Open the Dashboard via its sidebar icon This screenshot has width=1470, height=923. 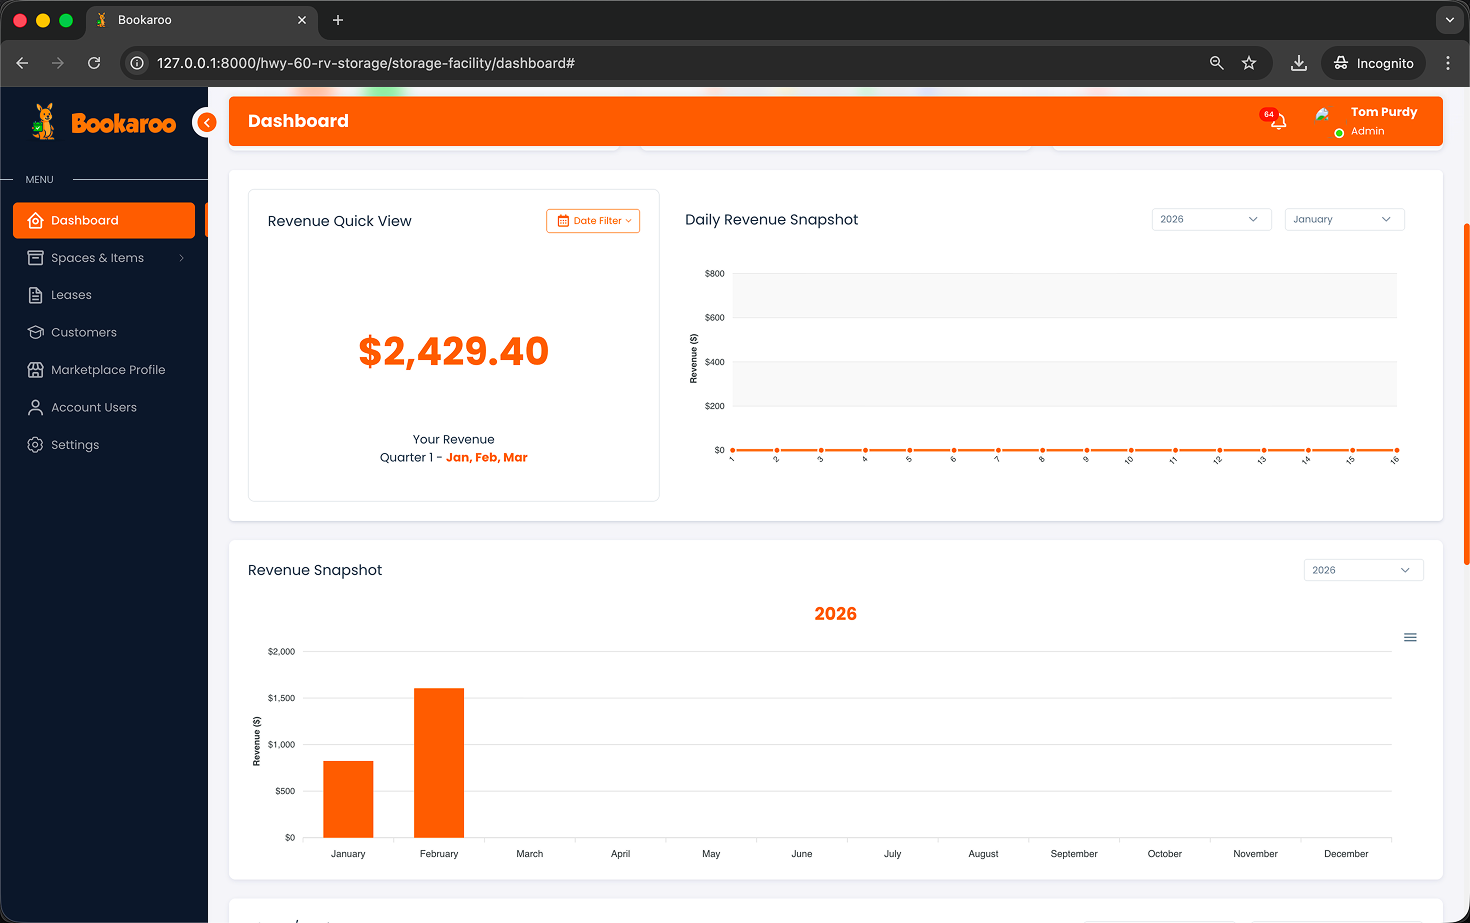coord(36,220)
